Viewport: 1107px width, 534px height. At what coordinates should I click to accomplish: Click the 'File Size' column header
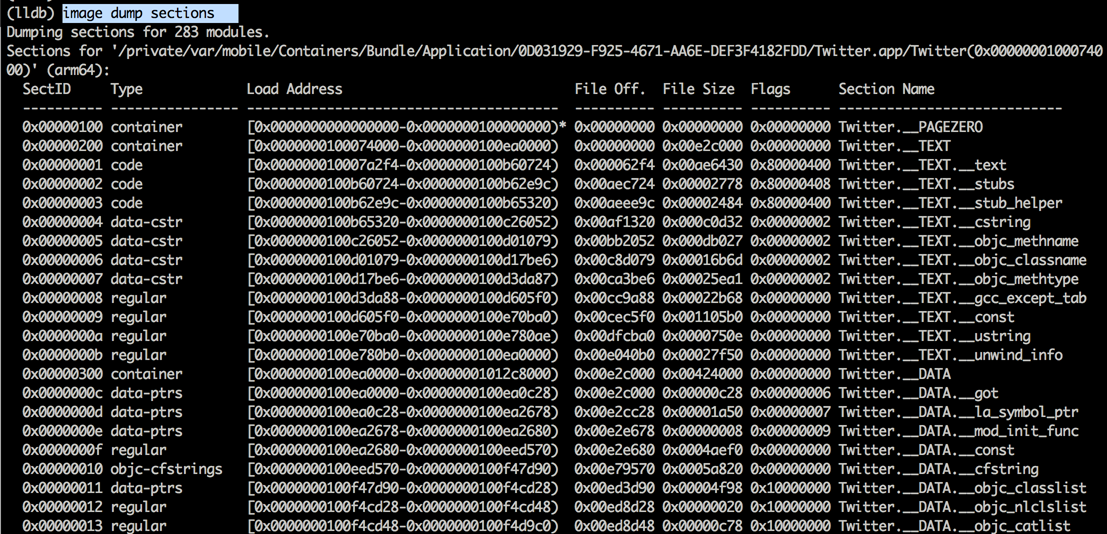pyautogui.click(x=698, y=89)
